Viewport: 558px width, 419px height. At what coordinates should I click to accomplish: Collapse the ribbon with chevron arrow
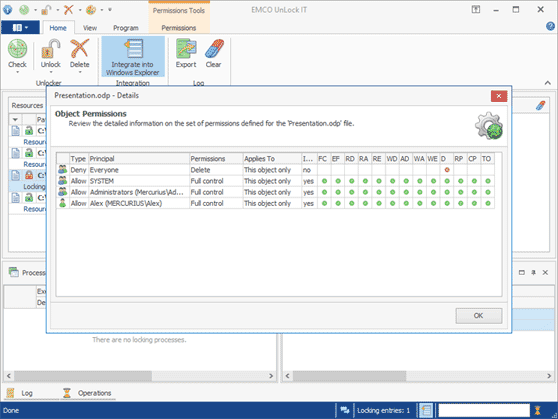[x=547, y=83]
